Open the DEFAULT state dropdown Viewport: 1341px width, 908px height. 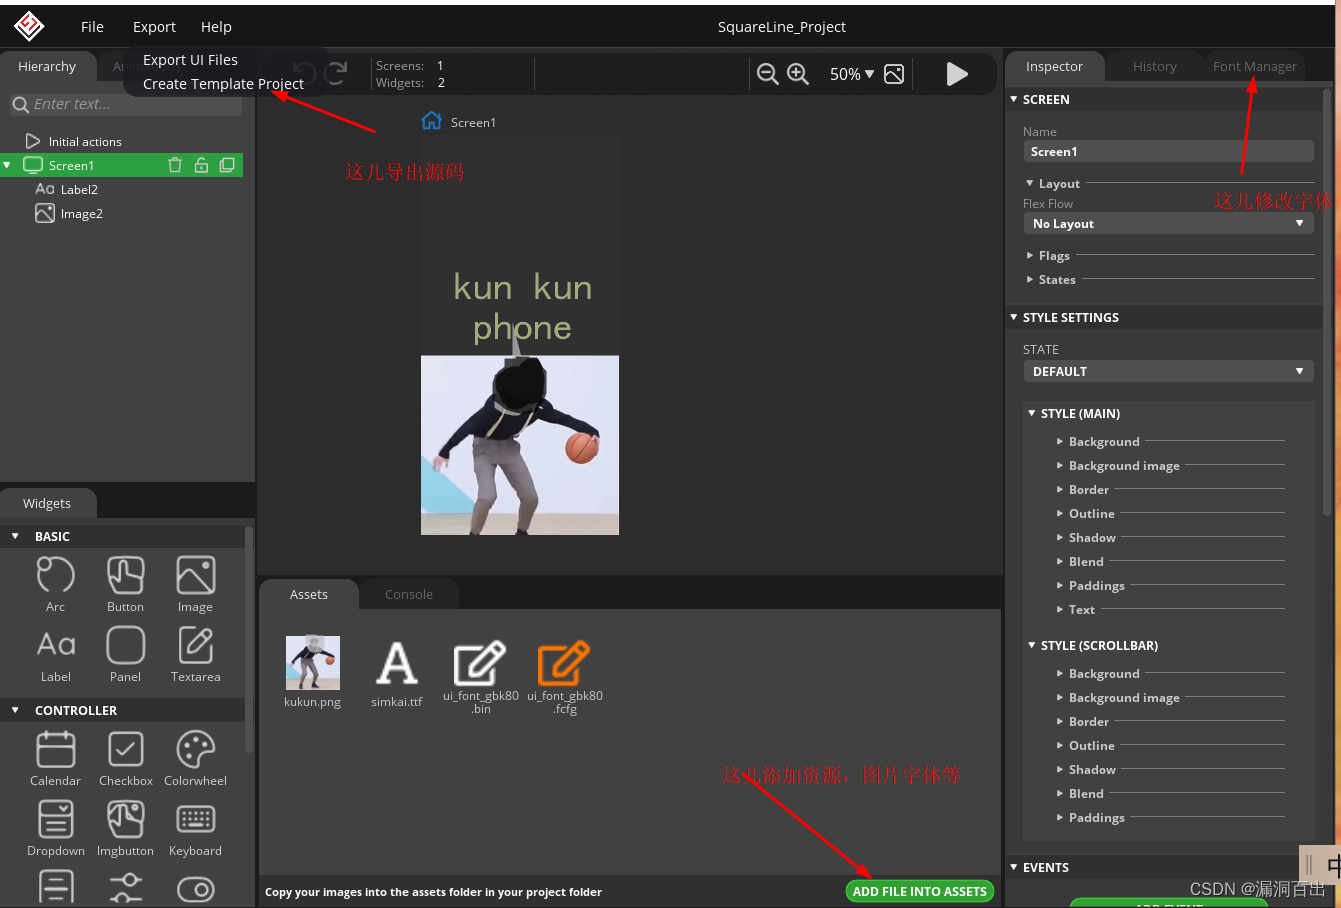pyautogui.click(x=1168, y=371)
